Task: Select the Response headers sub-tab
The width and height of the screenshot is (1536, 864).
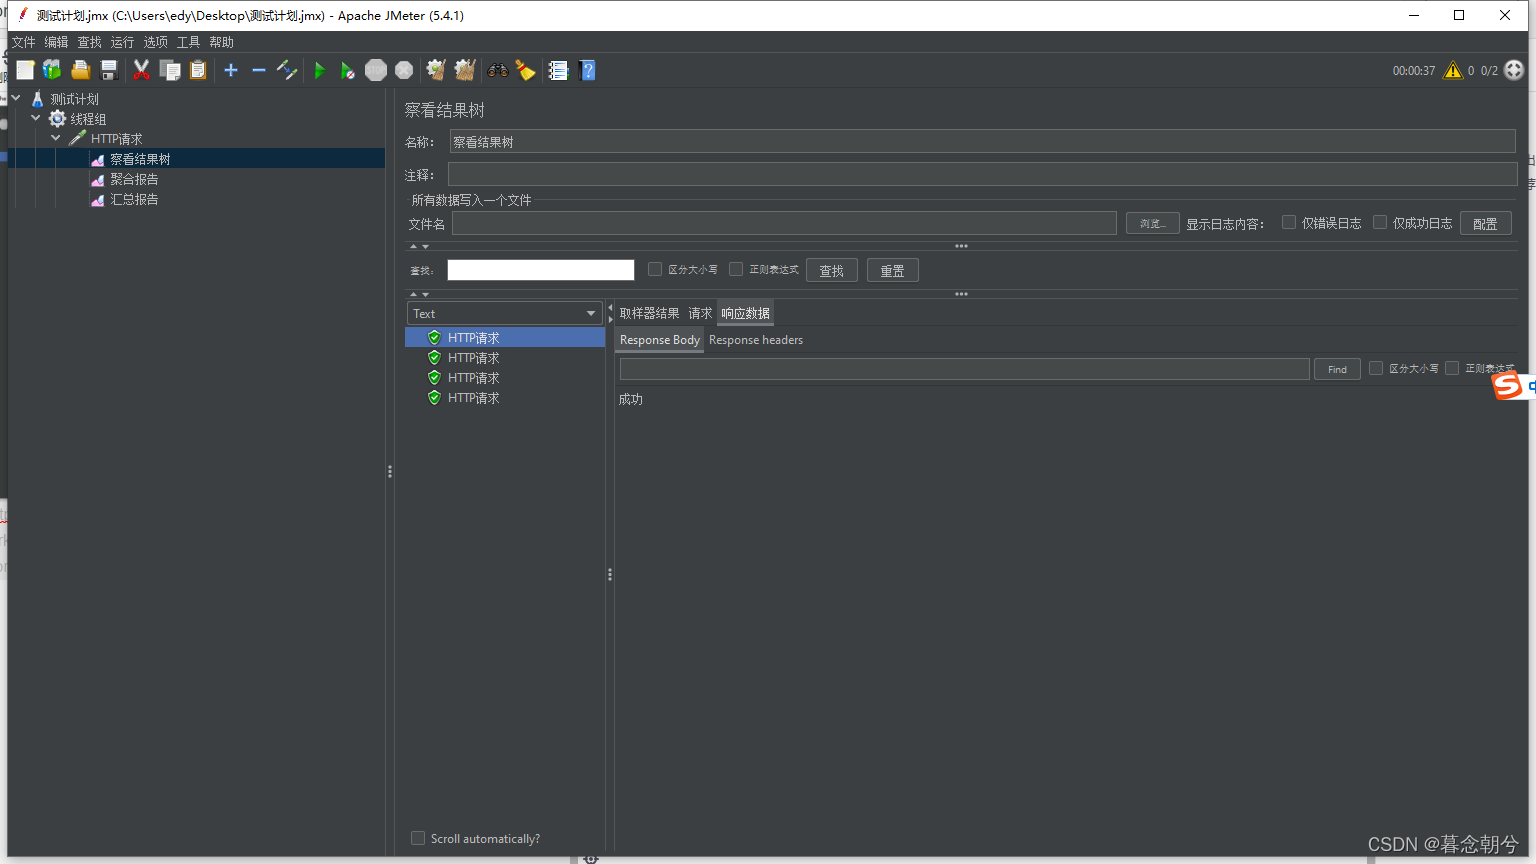Action: coord(756,340)
